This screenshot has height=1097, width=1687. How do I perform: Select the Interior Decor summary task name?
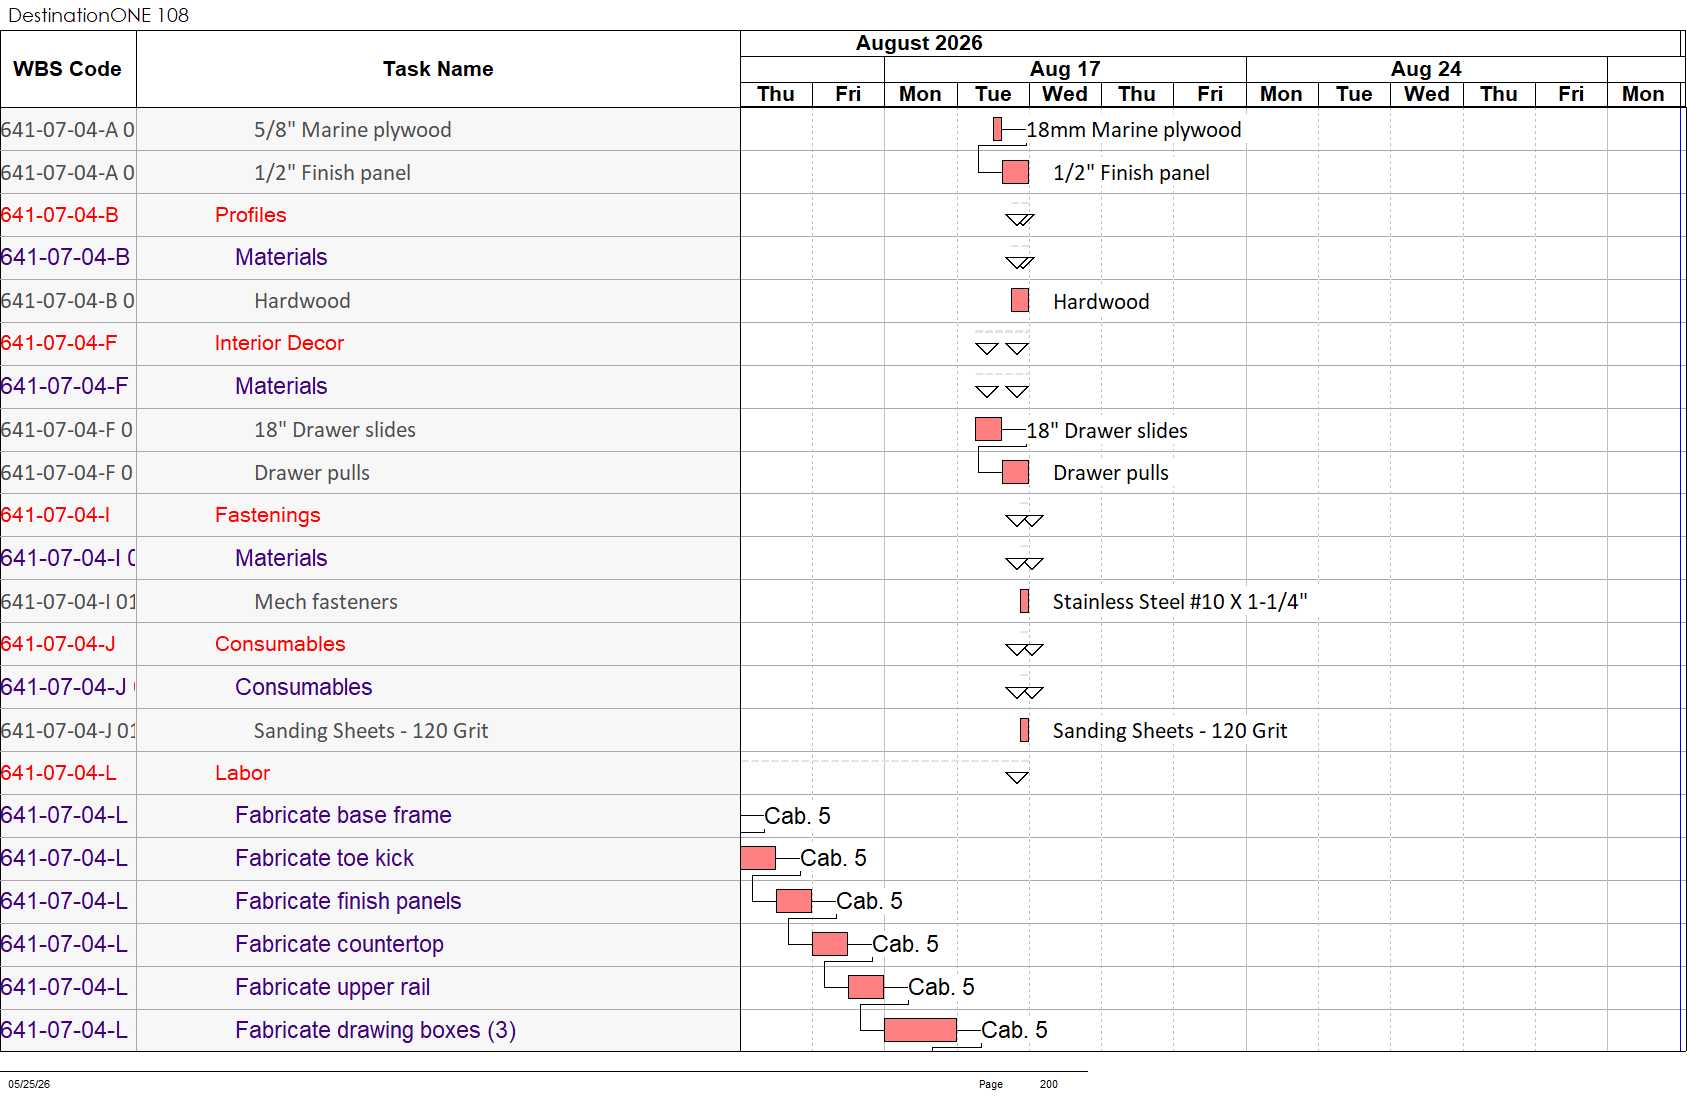pyautogui.click(x=279, y=343)
